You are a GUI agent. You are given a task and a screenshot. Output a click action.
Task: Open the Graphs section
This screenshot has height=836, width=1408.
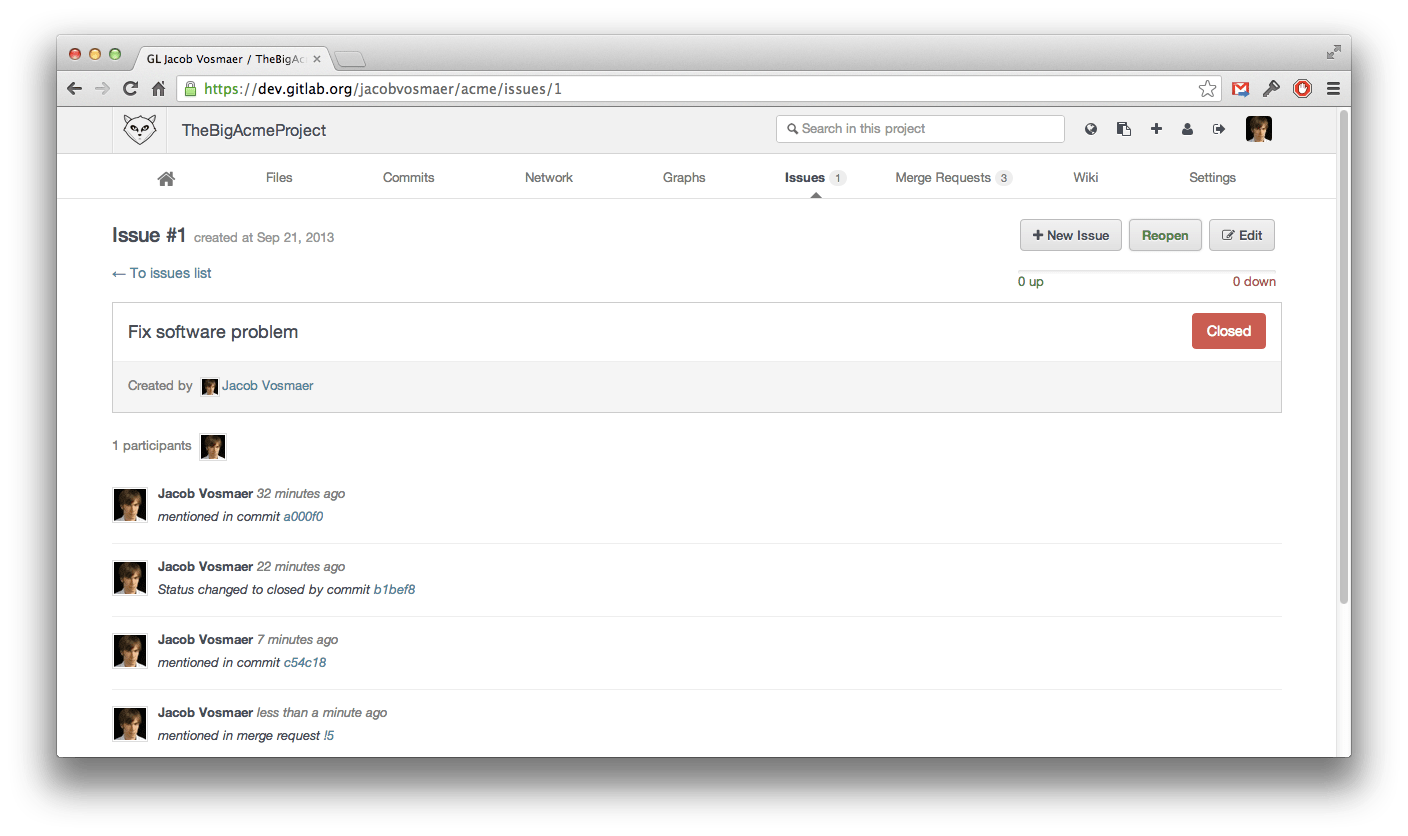tap(684, 177)
